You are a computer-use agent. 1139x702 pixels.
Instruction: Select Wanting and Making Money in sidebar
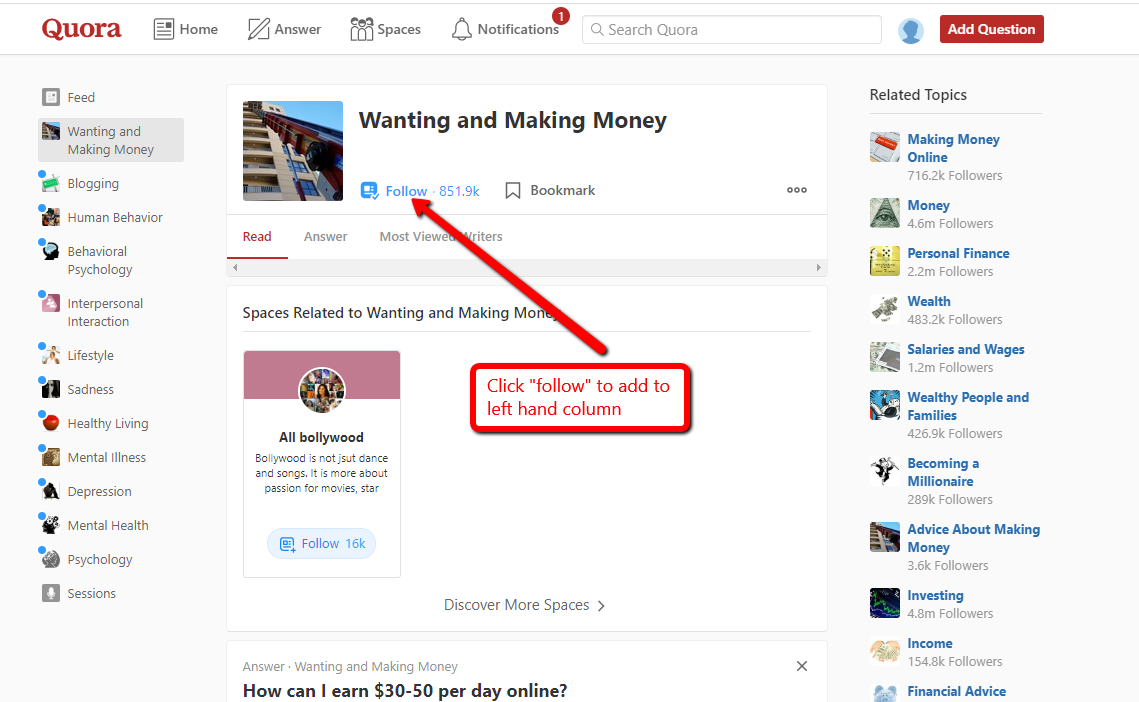point(110,140)
